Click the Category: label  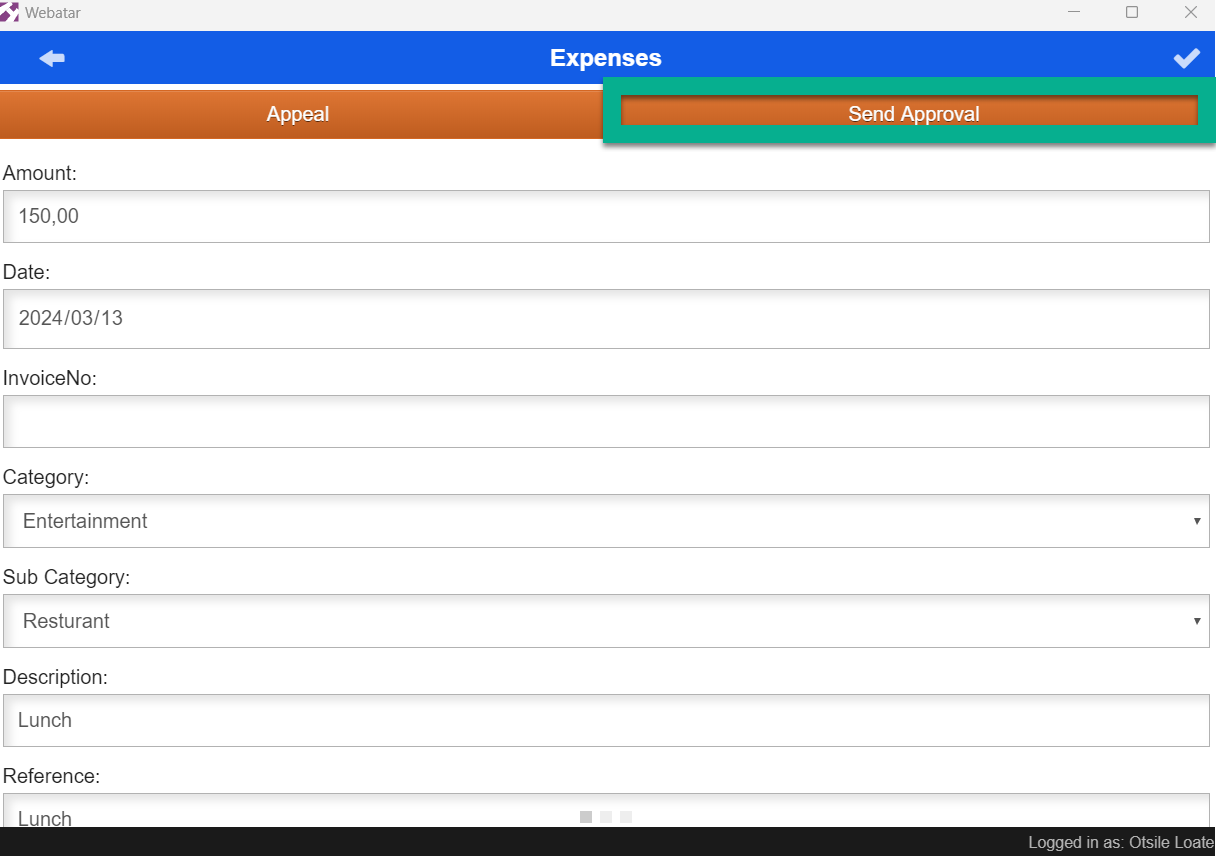46,477
